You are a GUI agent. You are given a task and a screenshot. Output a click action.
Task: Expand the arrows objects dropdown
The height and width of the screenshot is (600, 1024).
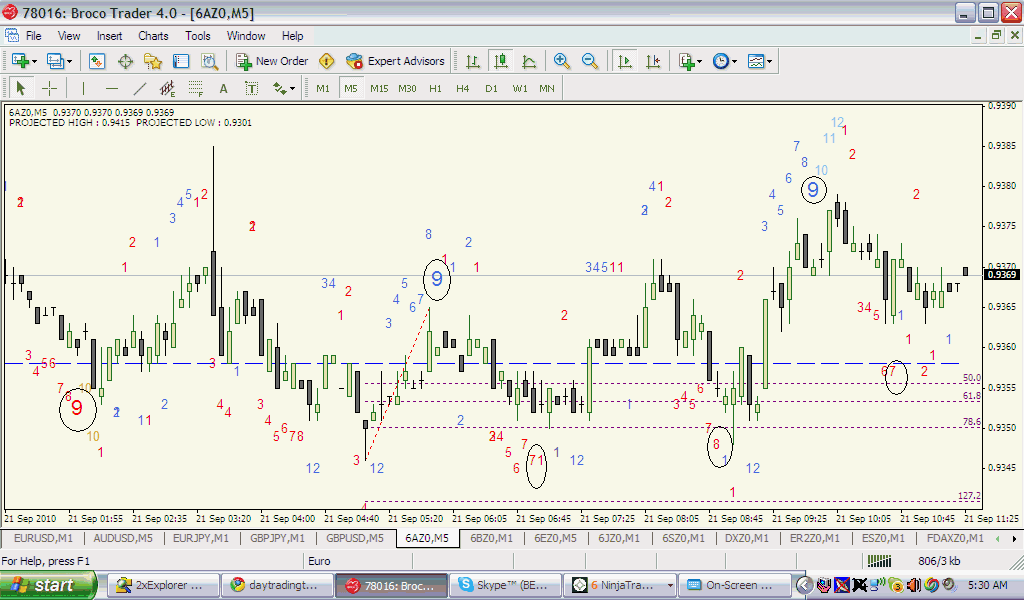pos(293,88)
